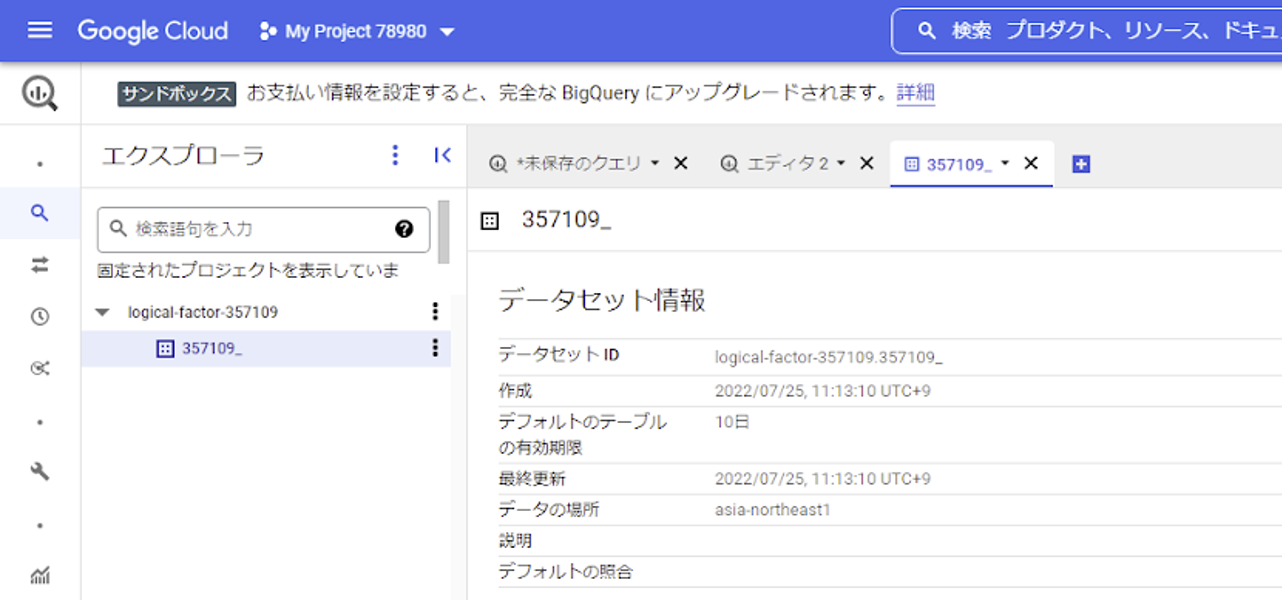Viewport: 1282px width, 600px height.
Task: Click the search field in the top bar
Action: pyautogui.click(x=1086, y=31)
